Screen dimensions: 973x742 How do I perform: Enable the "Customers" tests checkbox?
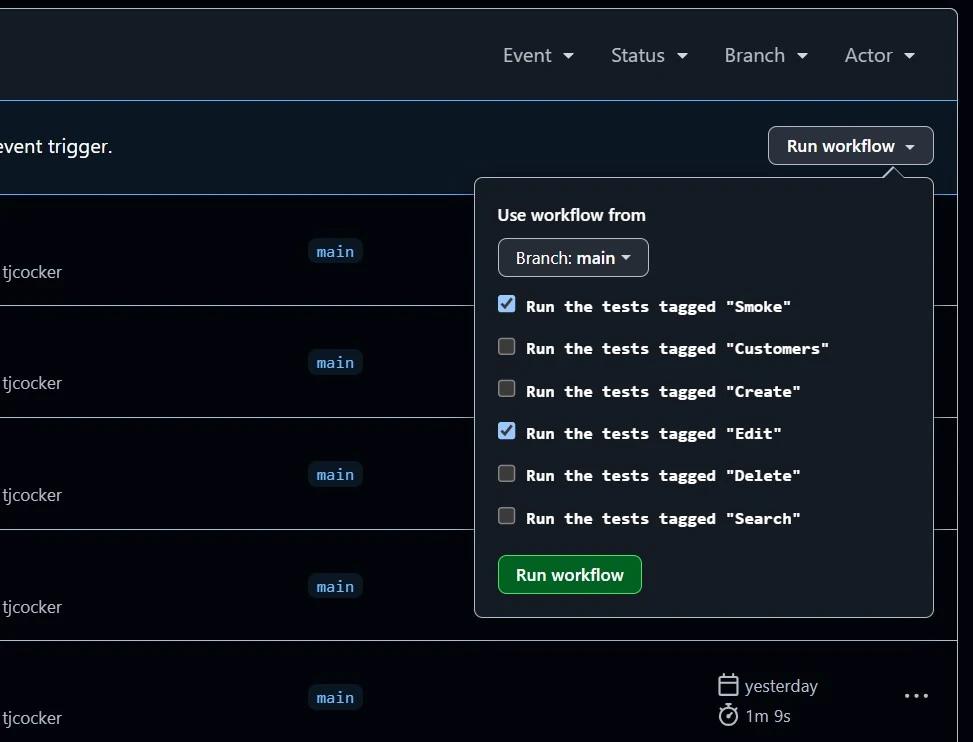pyautogui.click(x=507, y=347)
